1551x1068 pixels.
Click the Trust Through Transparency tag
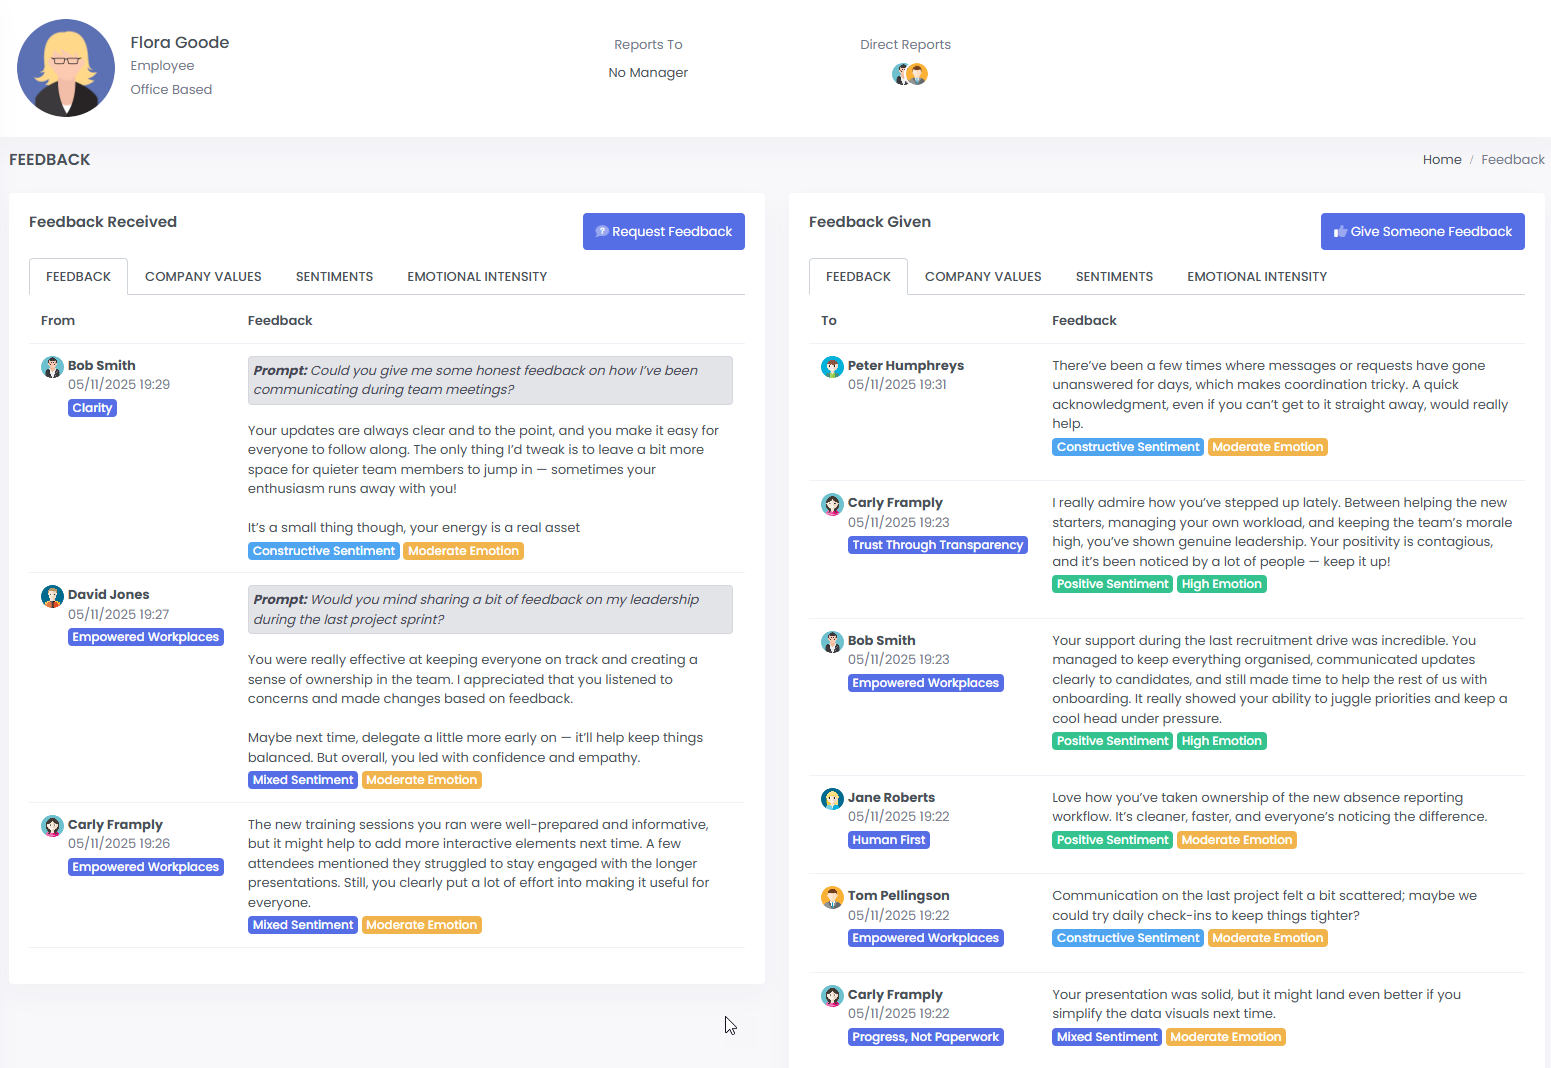click(937, 545)
